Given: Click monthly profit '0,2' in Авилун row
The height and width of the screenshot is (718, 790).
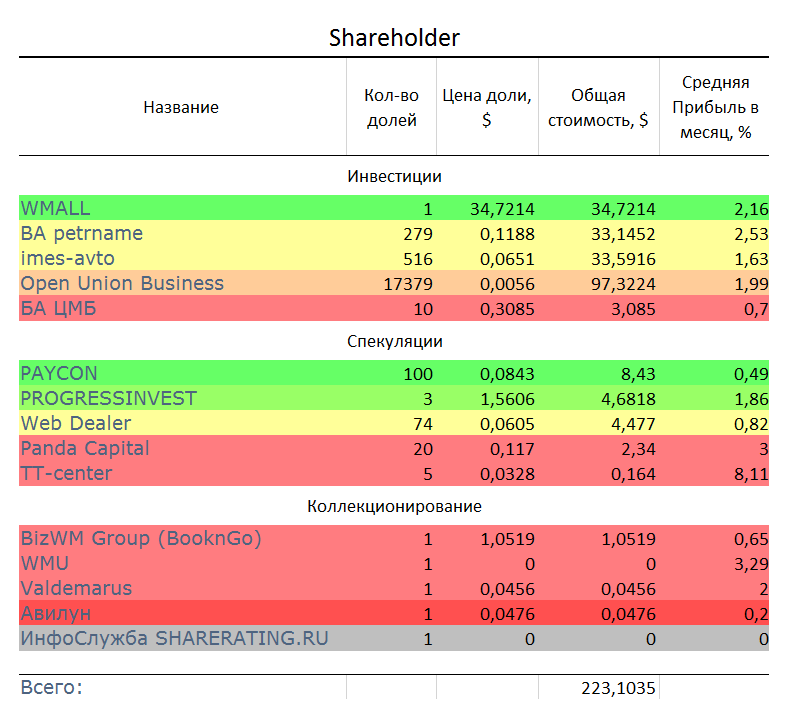Looking at the screenshot, I should [x=756, y=614].
